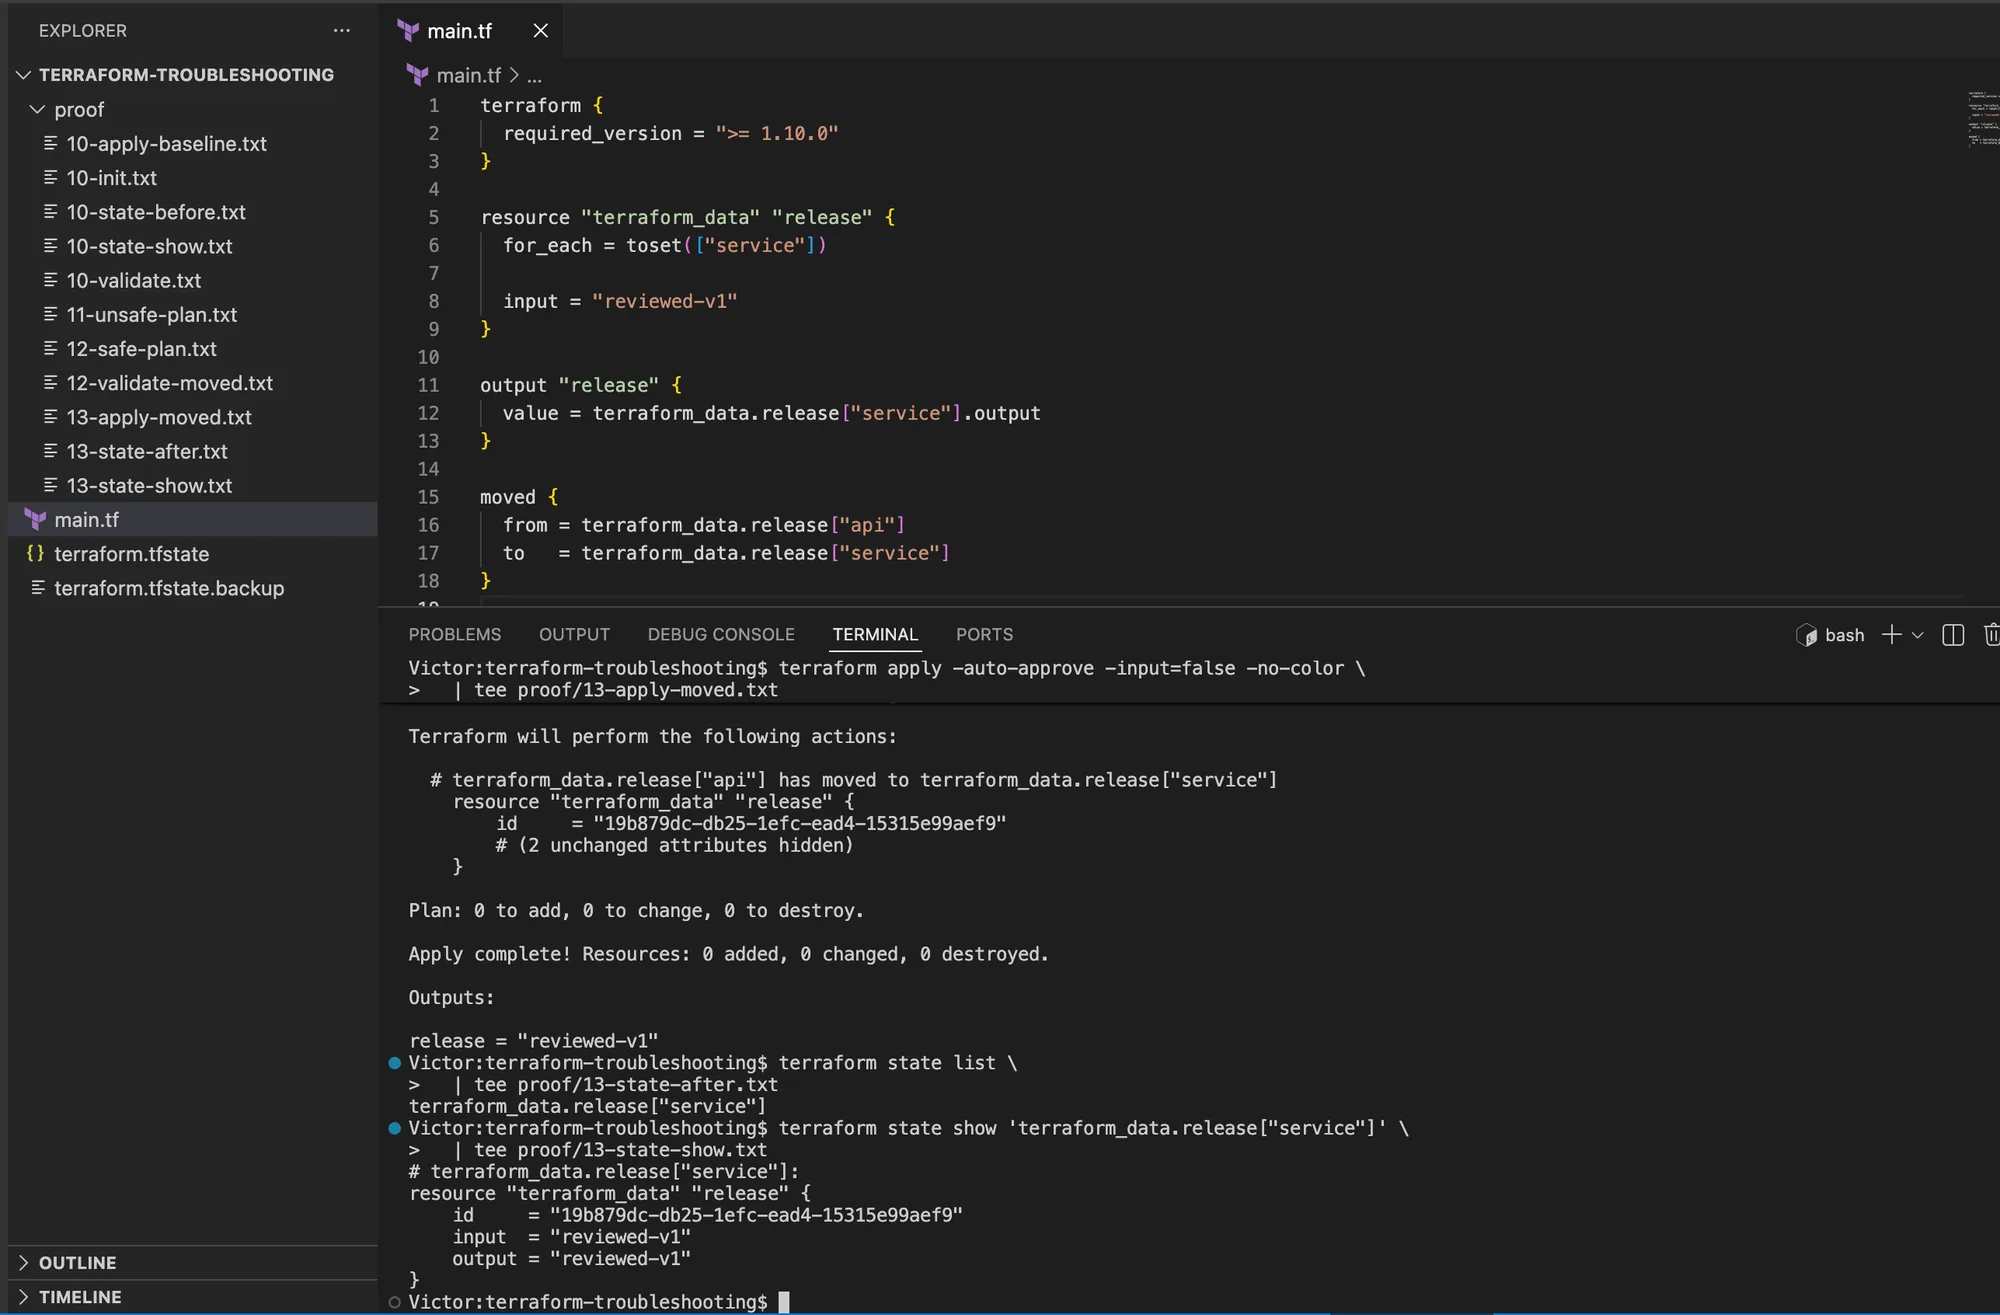The height and width of the screenshot is (1315, 2000).
Task: Switch to PORTS panel tab
Action: 984,635
